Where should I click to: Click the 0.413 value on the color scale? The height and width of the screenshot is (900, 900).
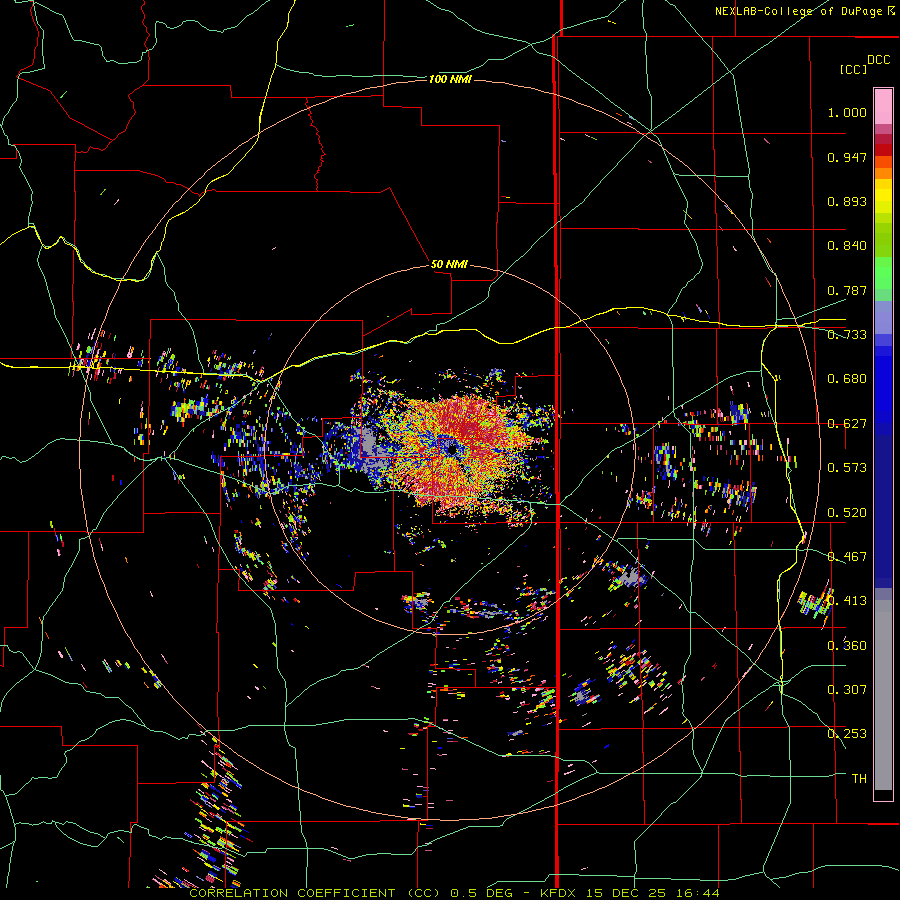847,601
